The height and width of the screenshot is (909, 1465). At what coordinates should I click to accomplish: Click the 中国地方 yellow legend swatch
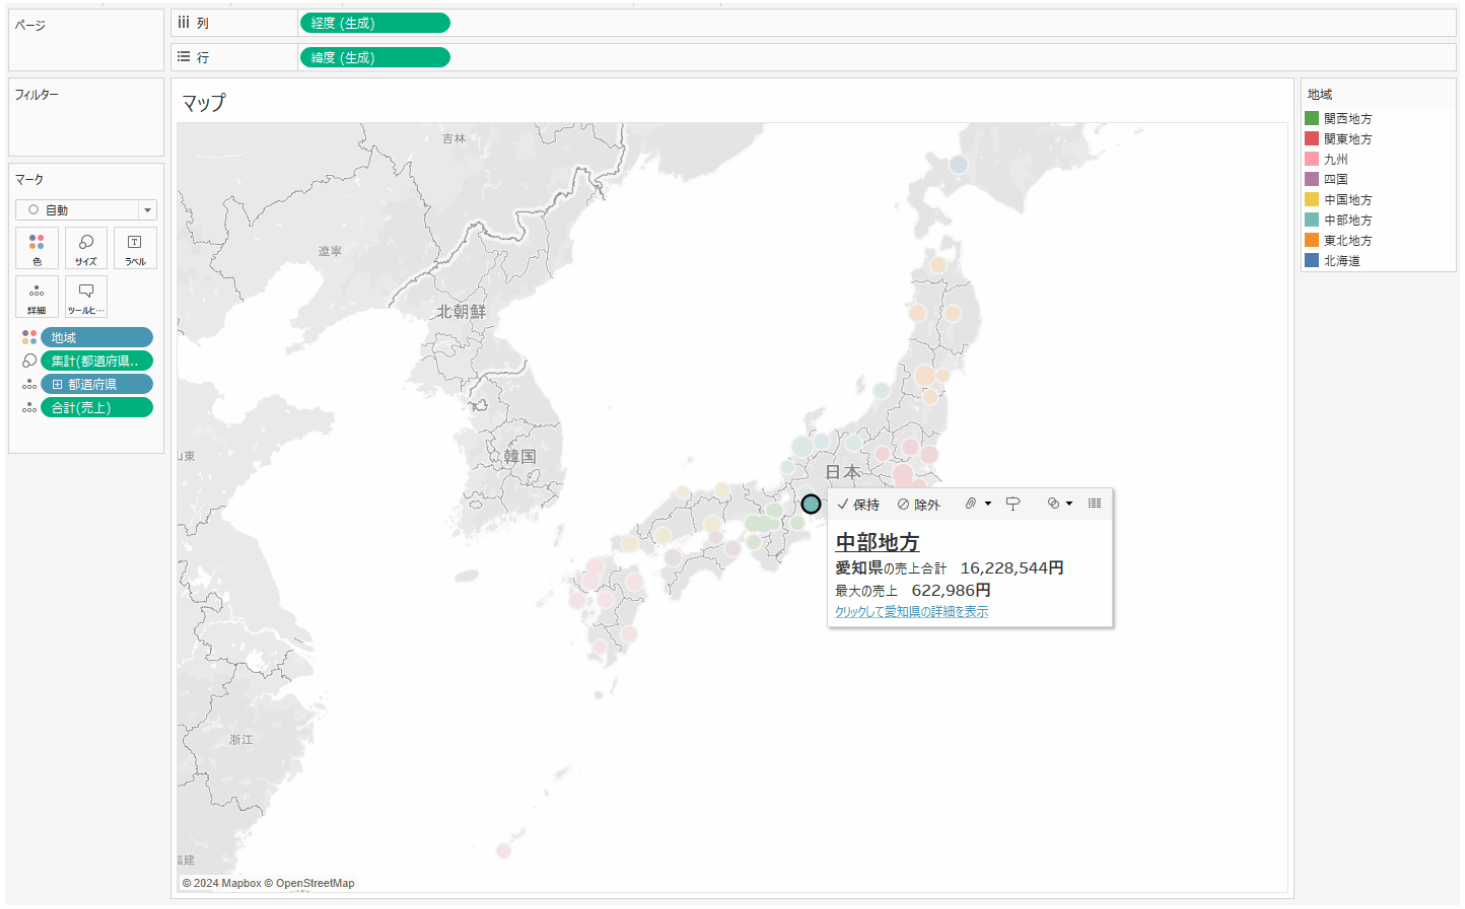pyautogui.click(x=1311, y=199)
